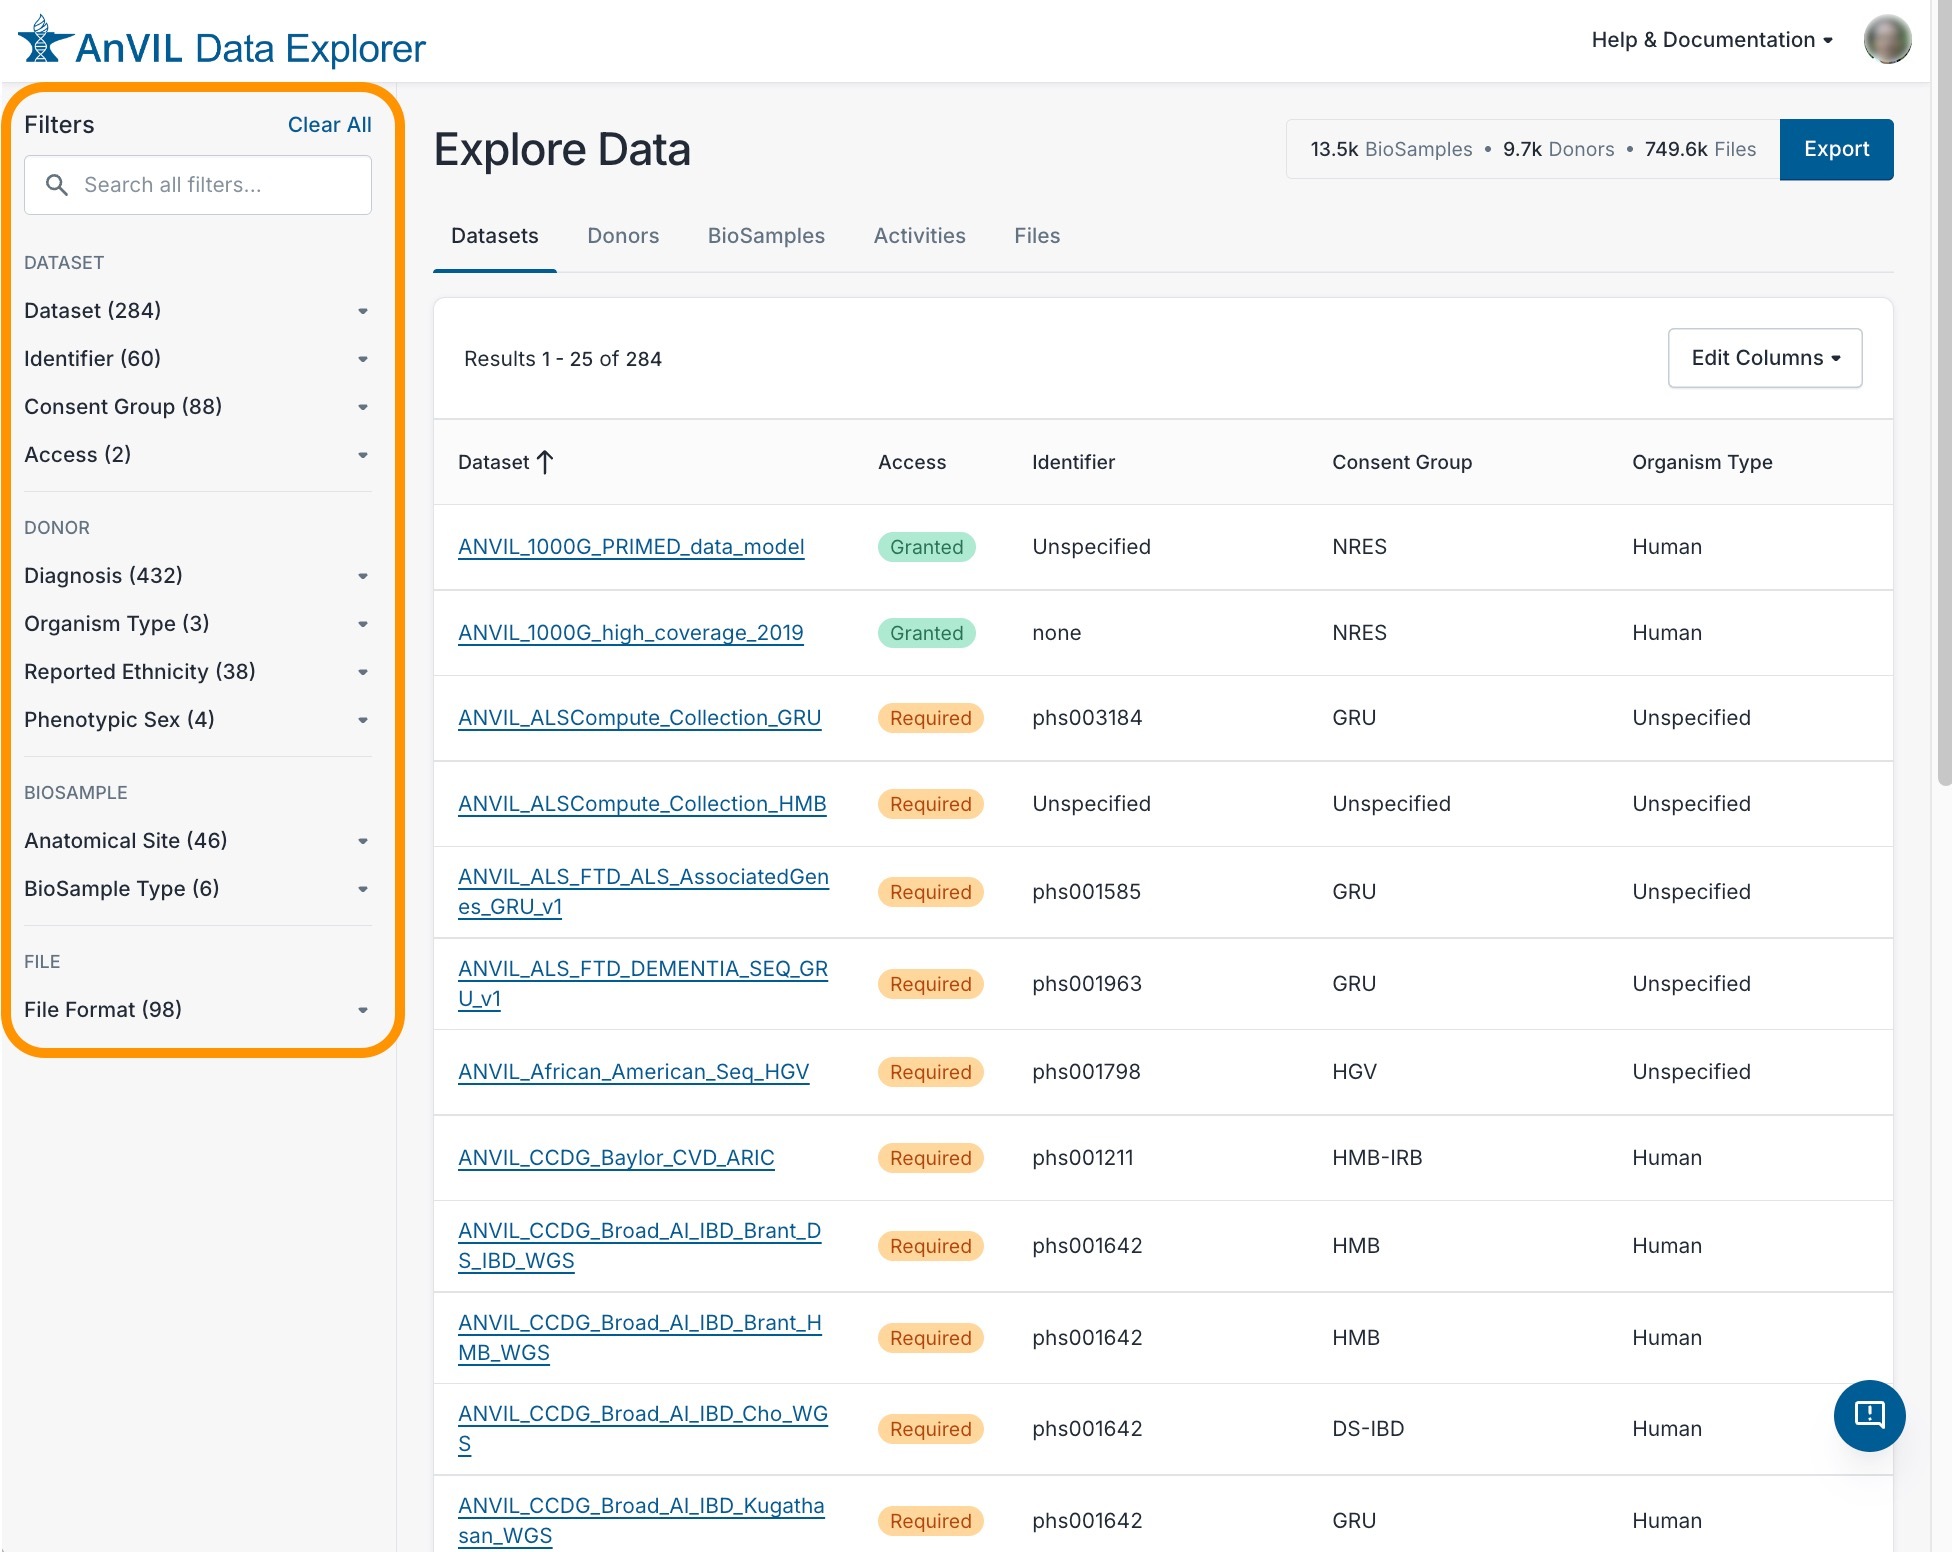Open the user profile avatar
The image size is (1952, 1552).
1887,40
